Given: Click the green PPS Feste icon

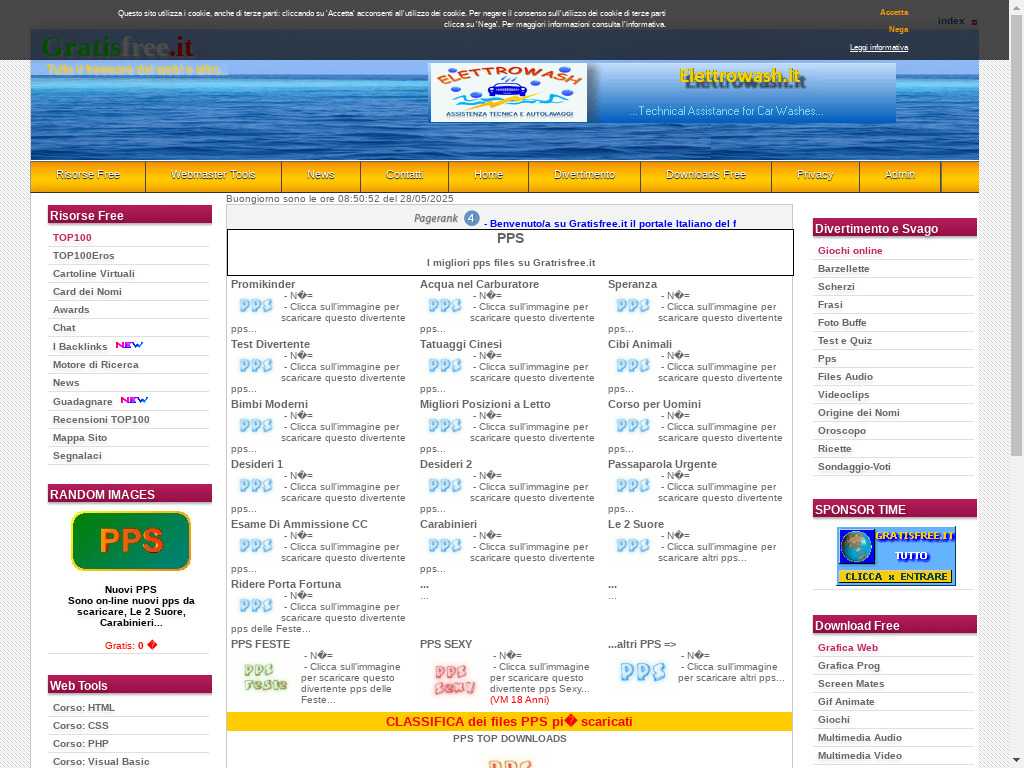Looking at the screenshot, I should click(265, 677).
